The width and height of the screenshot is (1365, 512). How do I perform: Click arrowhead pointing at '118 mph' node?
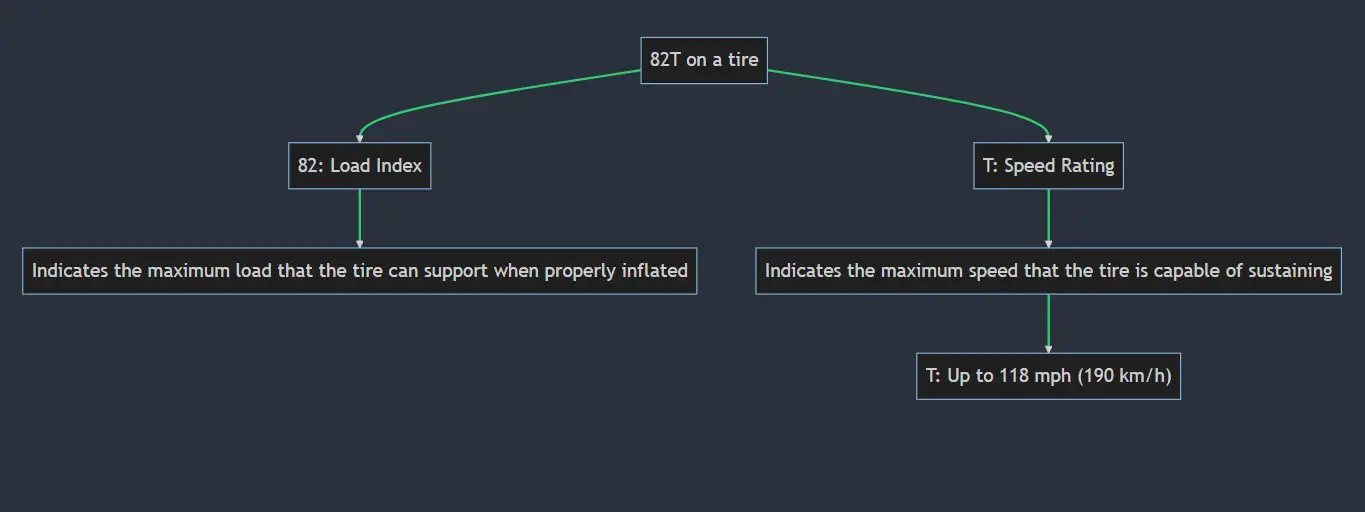click(x=1048, y=348)
